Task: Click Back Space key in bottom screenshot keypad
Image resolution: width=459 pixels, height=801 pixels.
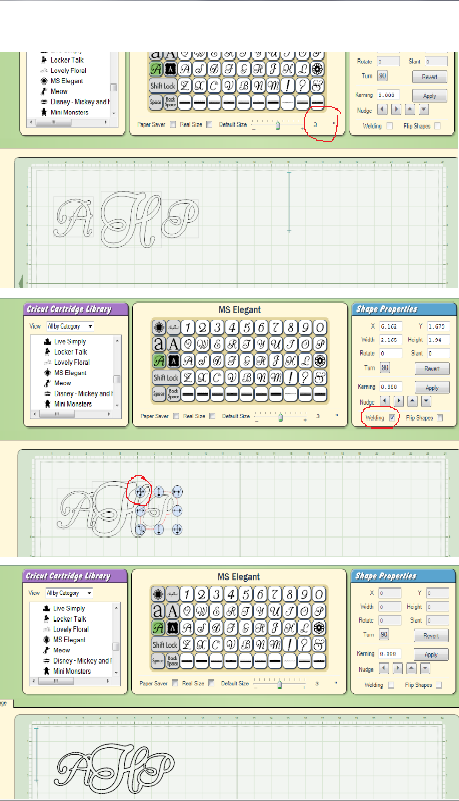Action: click(x=173, y=661)
